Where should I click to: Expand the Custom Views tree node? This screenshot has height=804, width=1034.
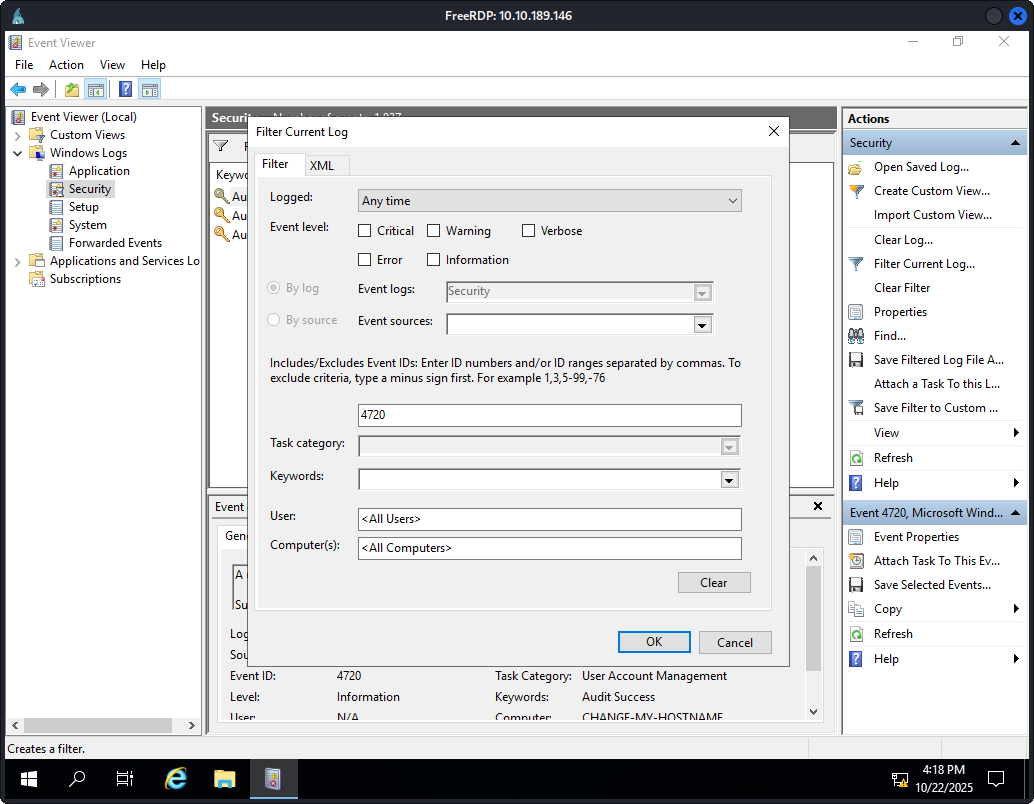pos(18,136)
